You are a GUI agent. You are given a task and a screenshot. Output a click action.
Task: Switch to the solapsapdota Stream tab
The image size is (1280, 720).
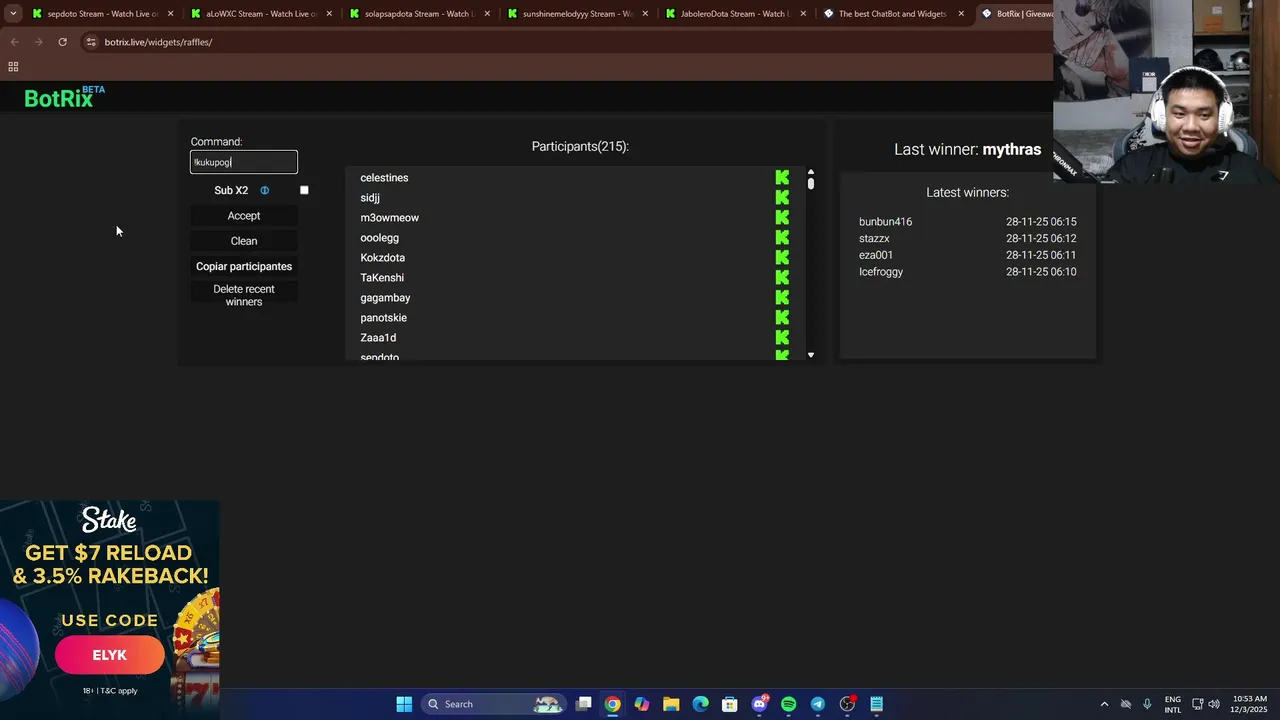coord(418,14)
